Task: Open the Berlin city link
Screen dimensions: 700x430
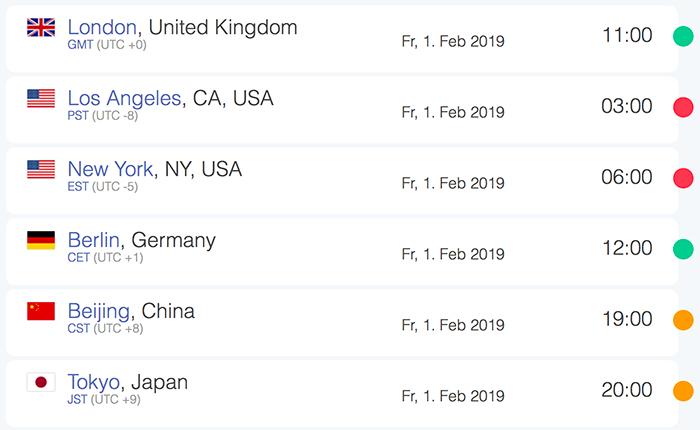Action: 94,240
